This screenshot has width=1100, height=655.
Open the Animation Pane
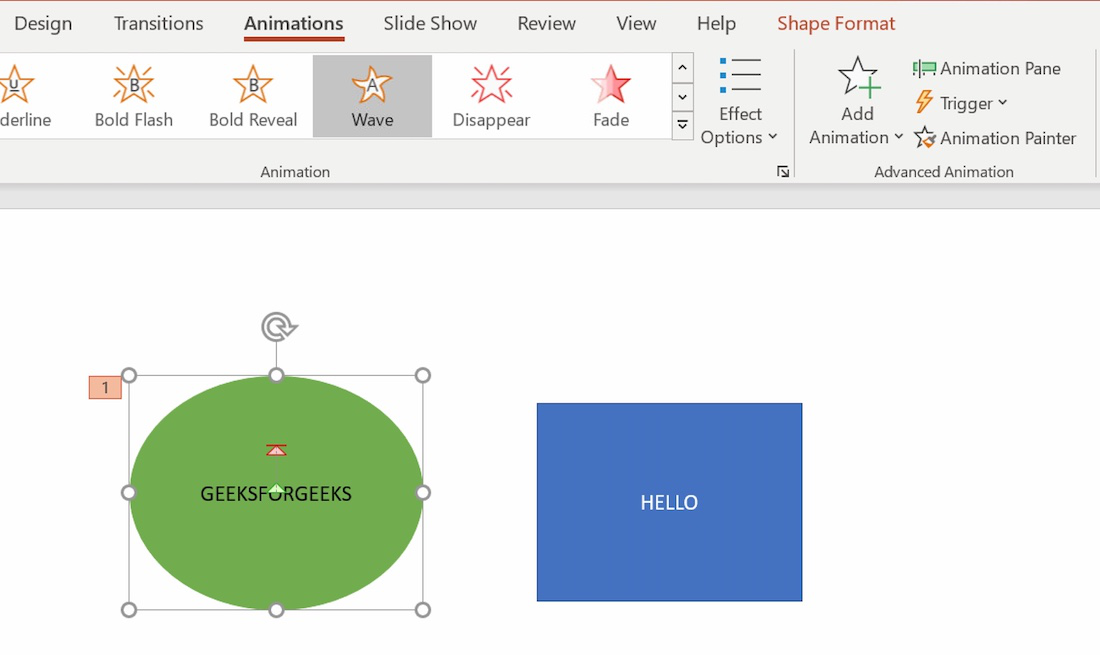[x=986, y=68]
